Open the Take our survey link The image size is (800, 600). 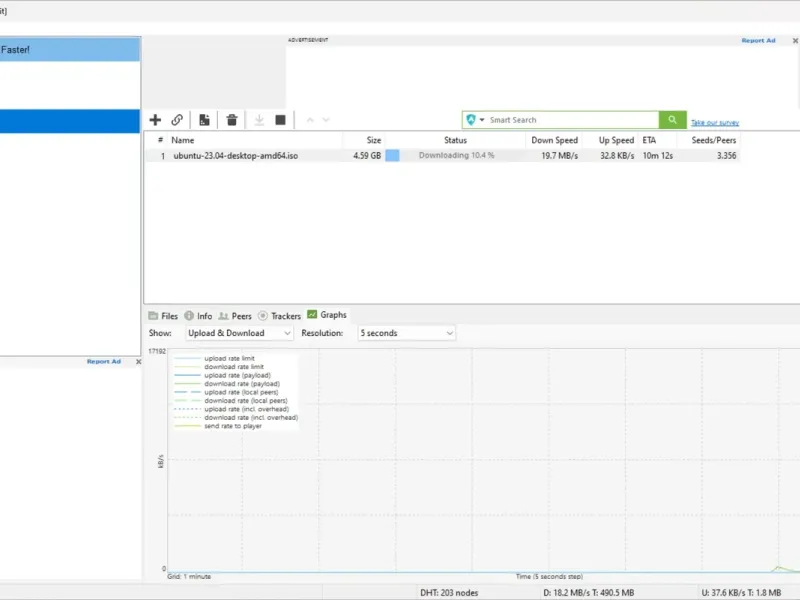[715, 122]
